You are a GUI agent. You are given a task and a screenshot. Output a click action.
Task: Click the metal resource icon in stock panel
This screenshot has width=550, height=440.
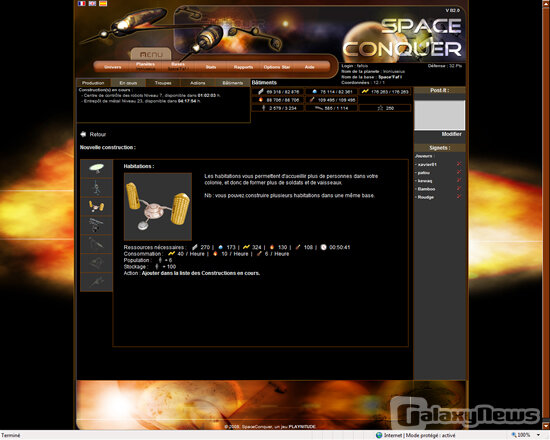[261, 92]
